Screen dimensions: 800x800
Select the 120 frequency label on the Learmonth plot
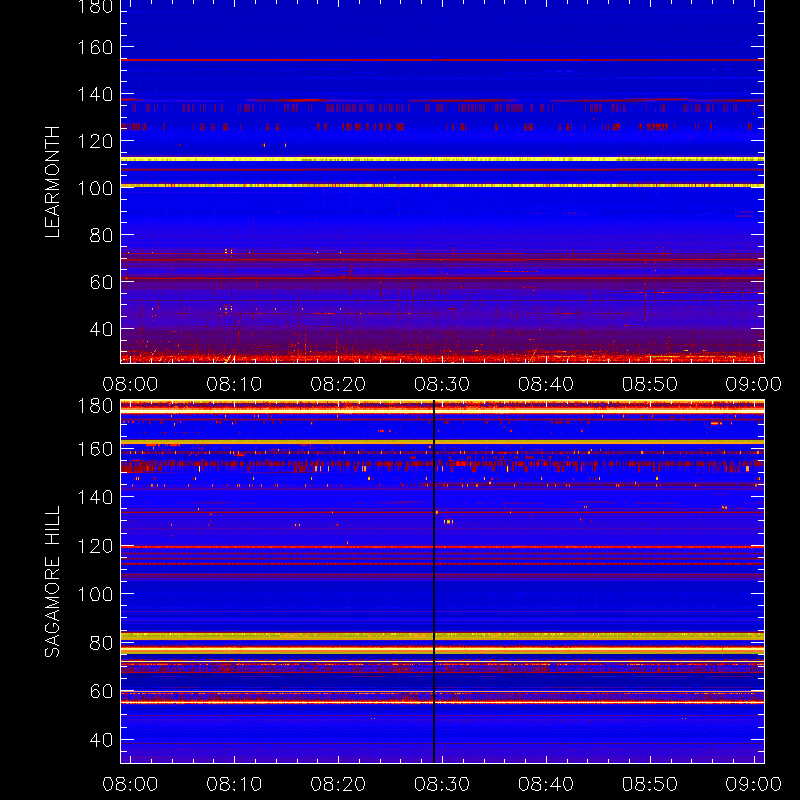click(95, 141)
